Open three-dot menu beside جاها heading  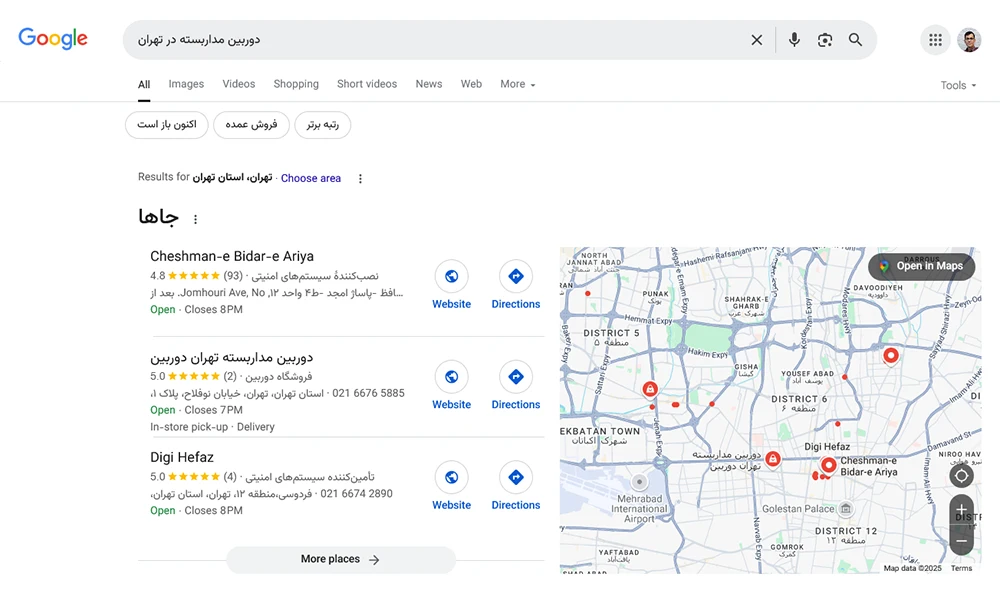(x=195, y=219)
